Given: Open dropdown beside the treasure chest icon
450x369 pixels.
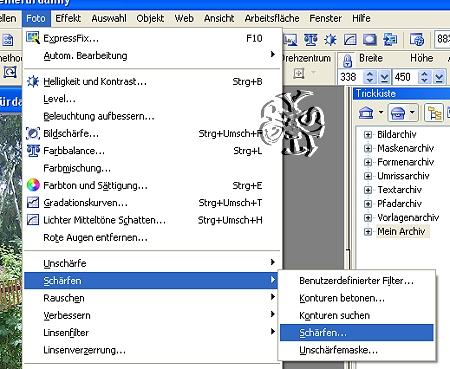Looking at the screenshot, I should [x=412, y=112].
